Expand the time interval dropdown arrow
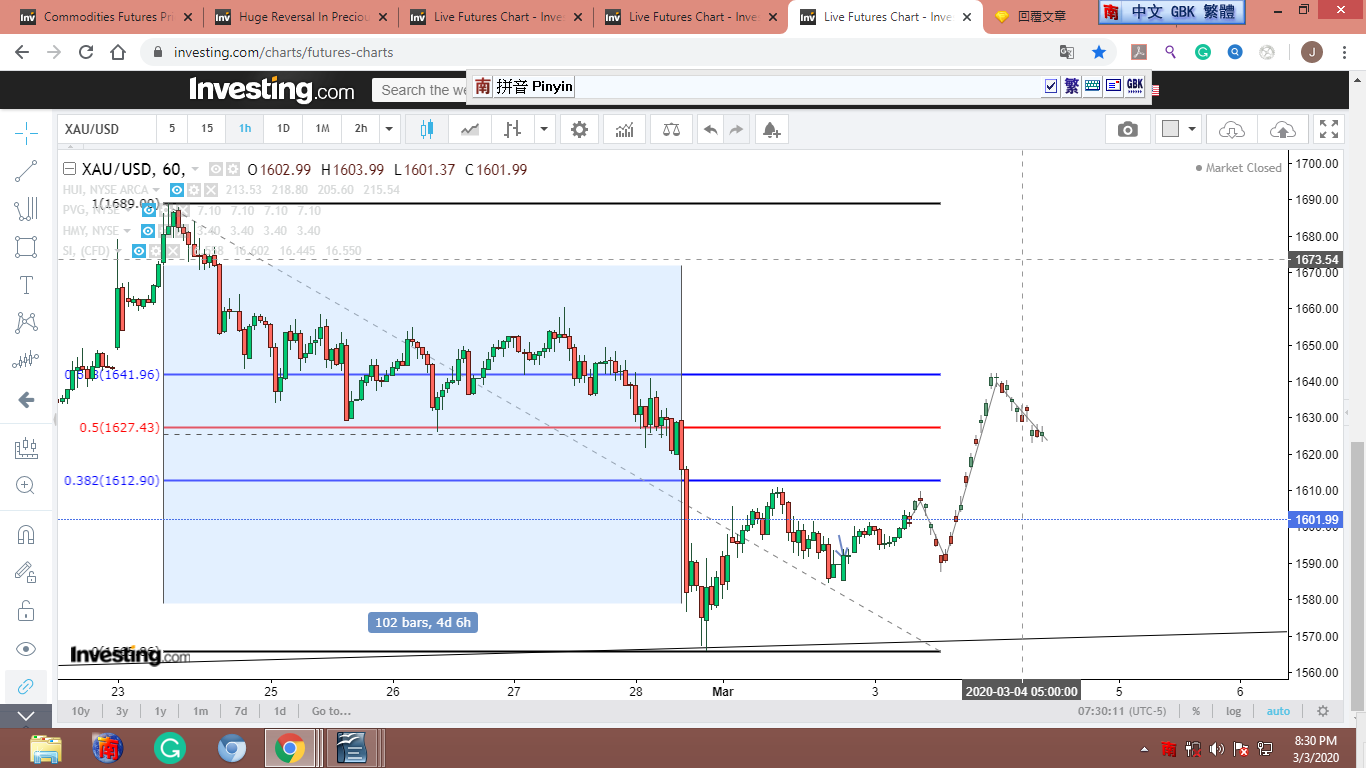This screenshot has width=1366, height=768. coord(389,129)
